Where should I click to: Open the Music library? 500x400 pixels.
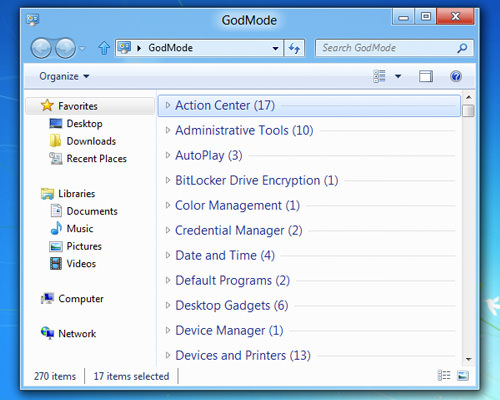80,229
